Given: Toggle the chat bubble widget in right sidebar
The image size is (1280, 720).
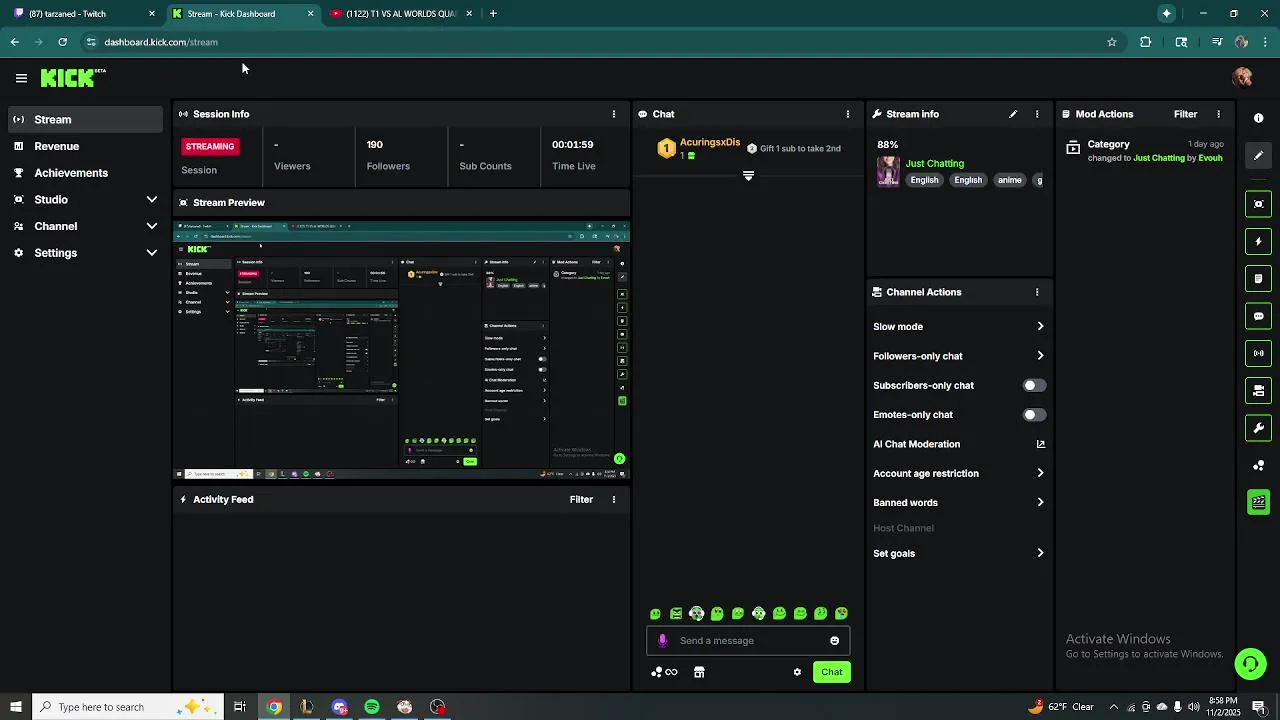Looking at the screenshot, I should point(1259,316).
